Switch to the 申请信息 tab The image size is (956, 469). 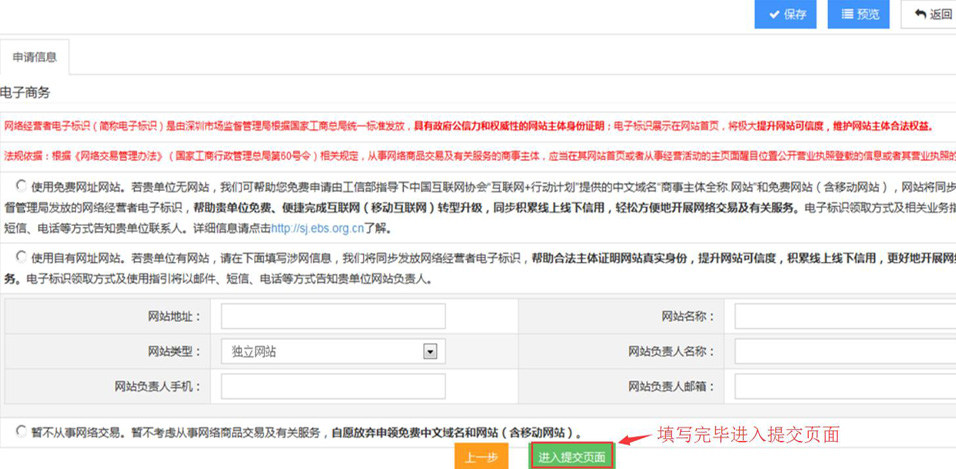pyautogui.click(x=35, y=57)
